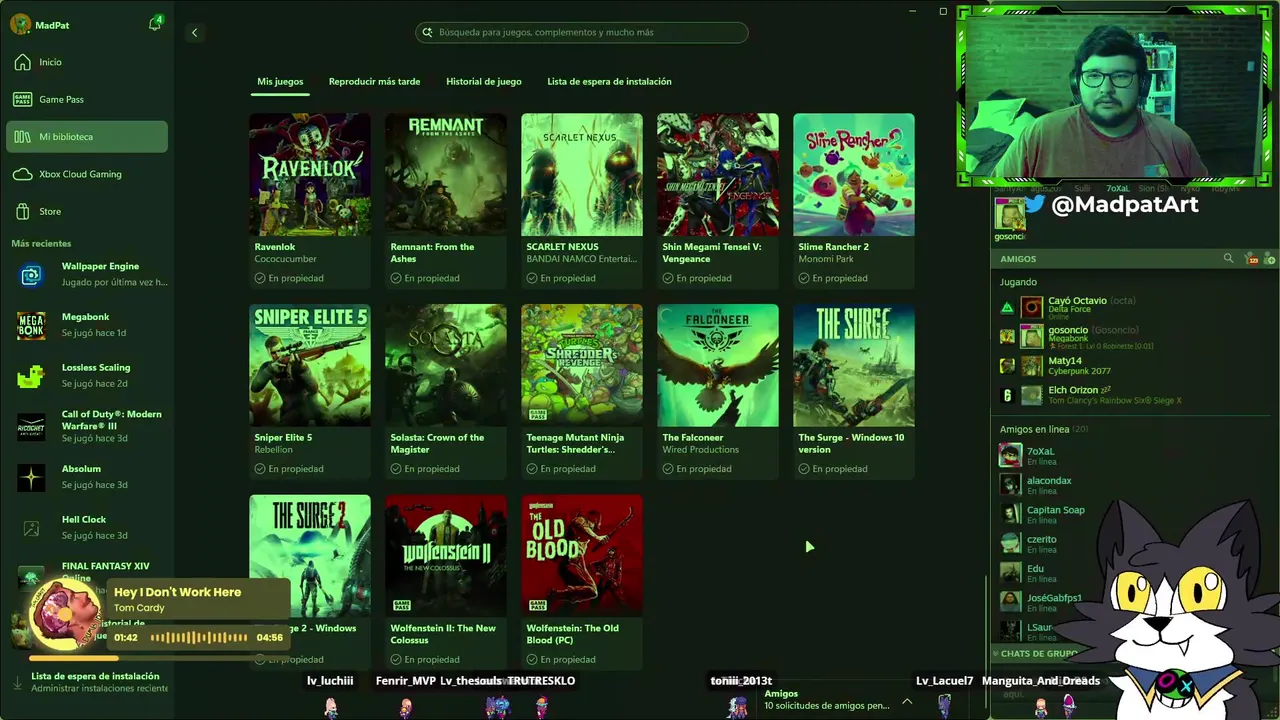Collapse Amigos en línea group

[1043, 429]
